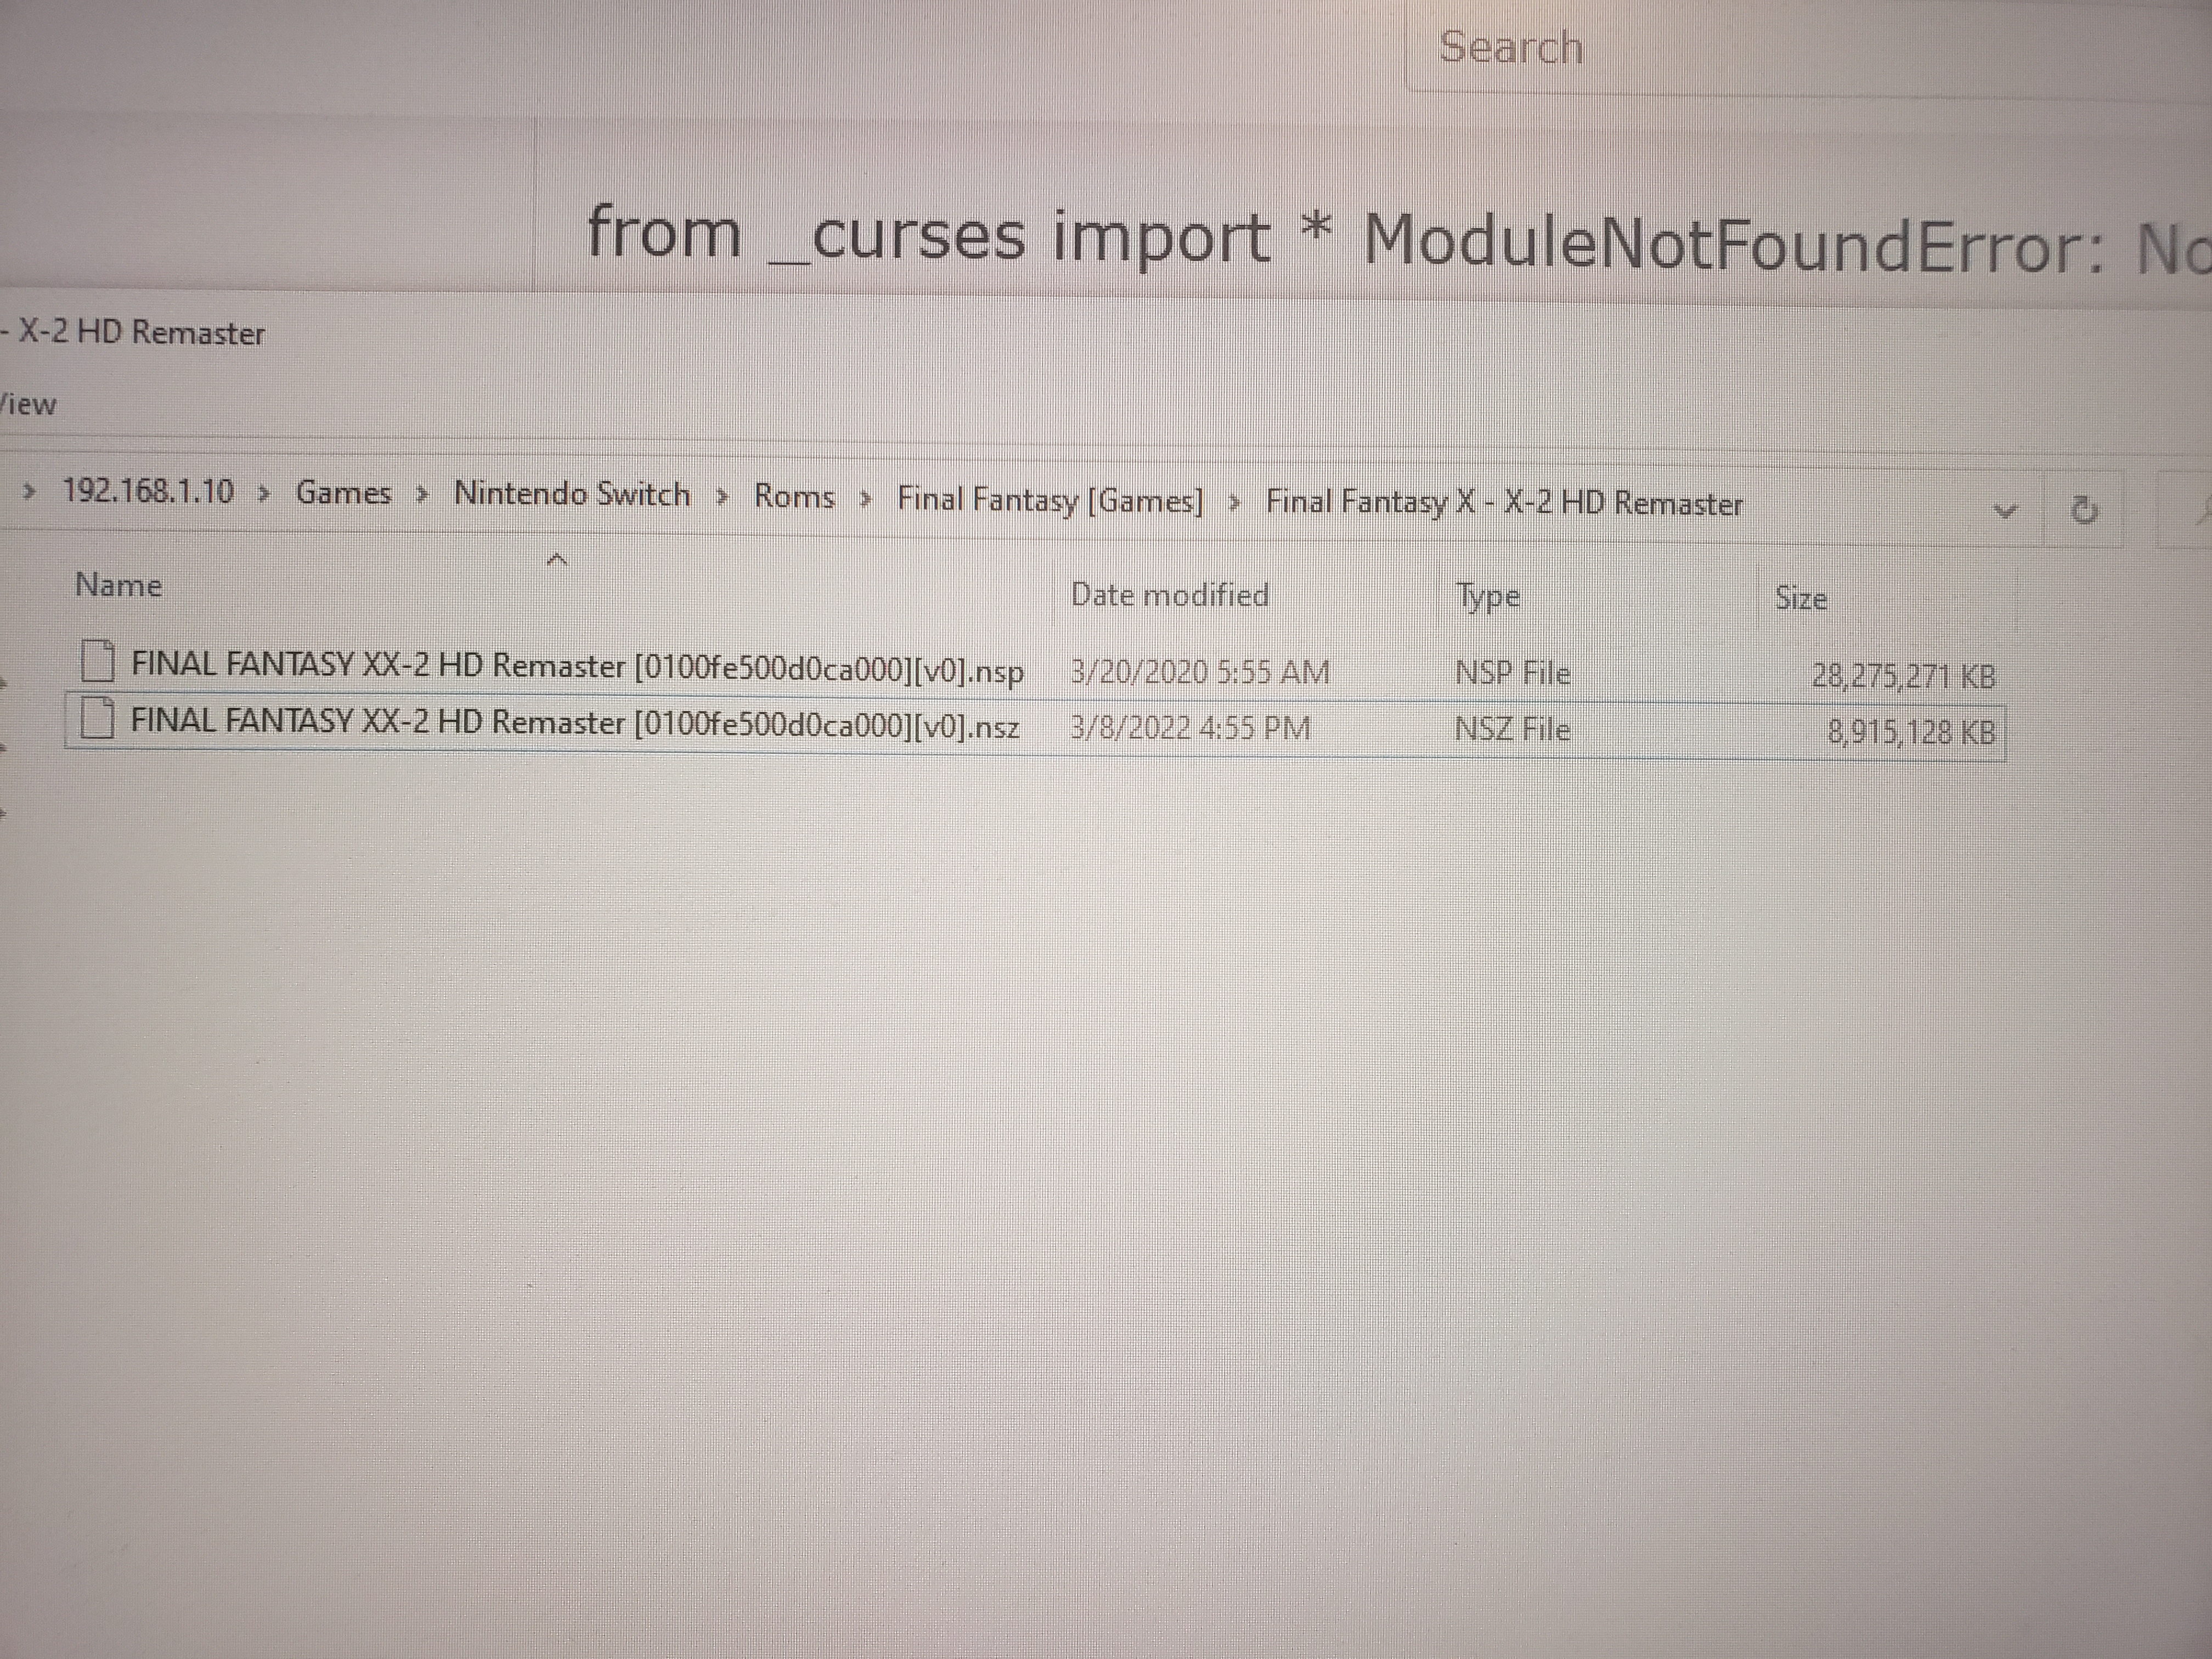The height and width of the screenshot is (1659, 2212).
Task: Go to Final Fantasy [Games] breadcrumb
Action: click(x=1050, y=499)
